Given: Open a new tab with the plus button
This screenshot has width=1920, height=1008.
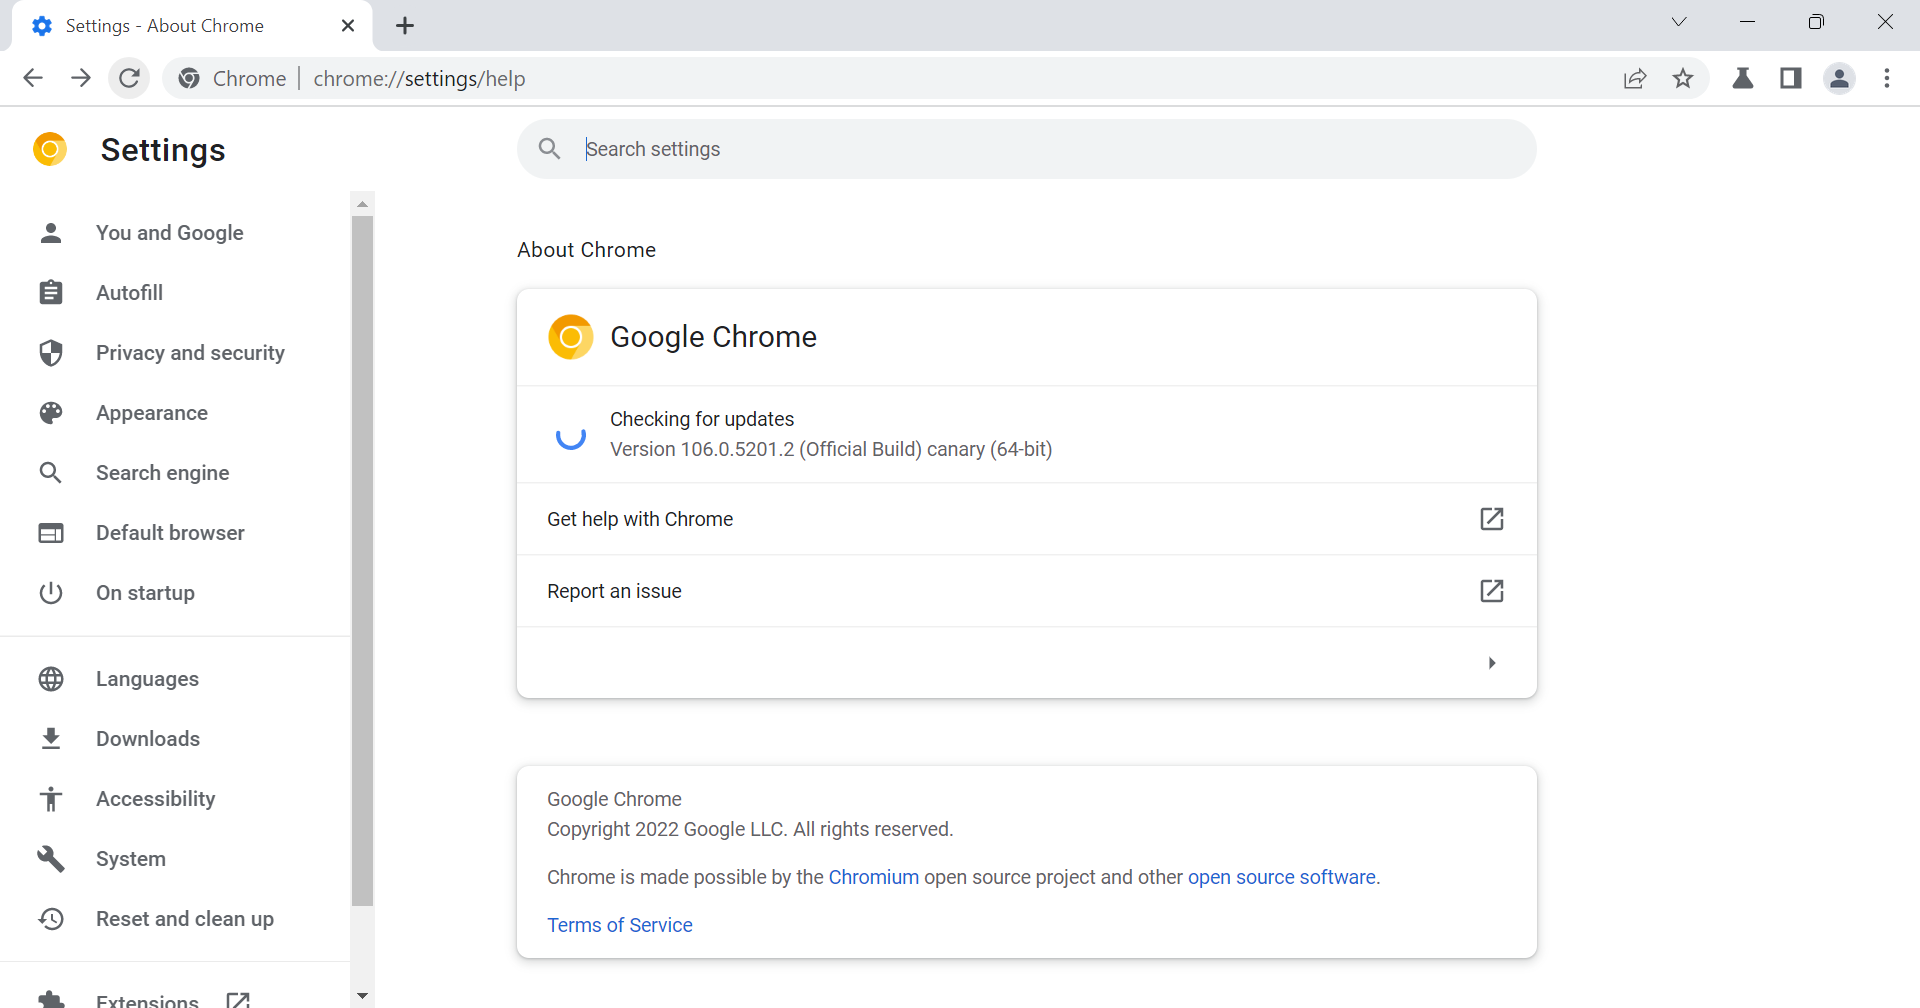Looking at the screenshot, I should coord(405,26).
